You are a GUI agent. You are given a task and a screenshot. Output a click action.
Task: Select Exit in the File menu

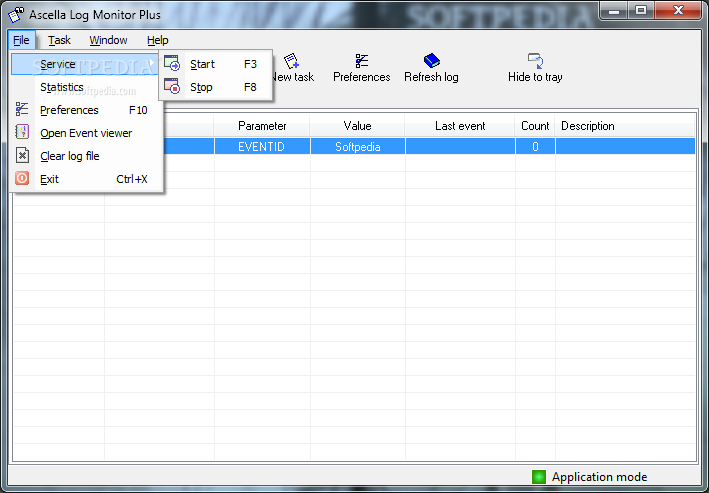point(85,179)
